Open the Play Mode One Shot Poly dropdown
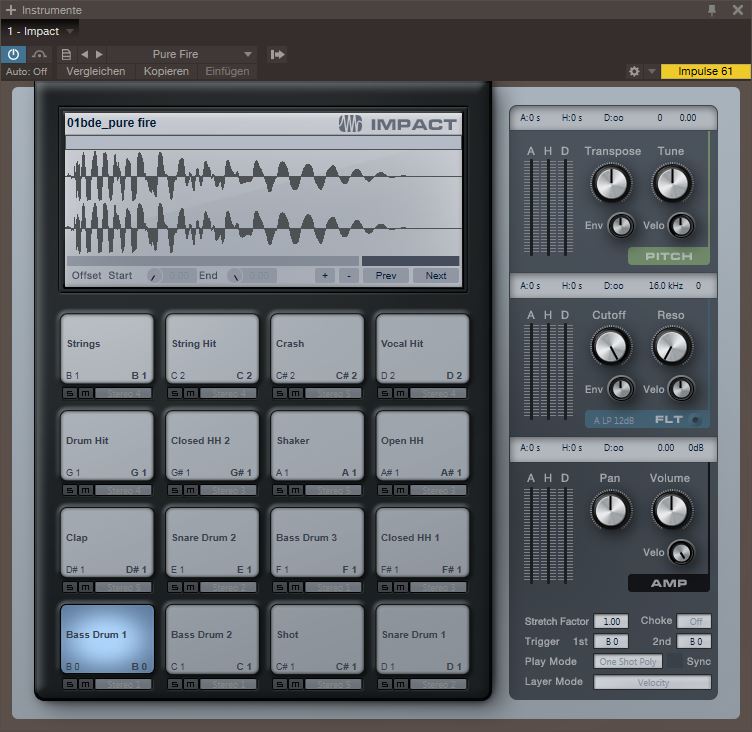The image size is (752, 732). tap(628, 661)
